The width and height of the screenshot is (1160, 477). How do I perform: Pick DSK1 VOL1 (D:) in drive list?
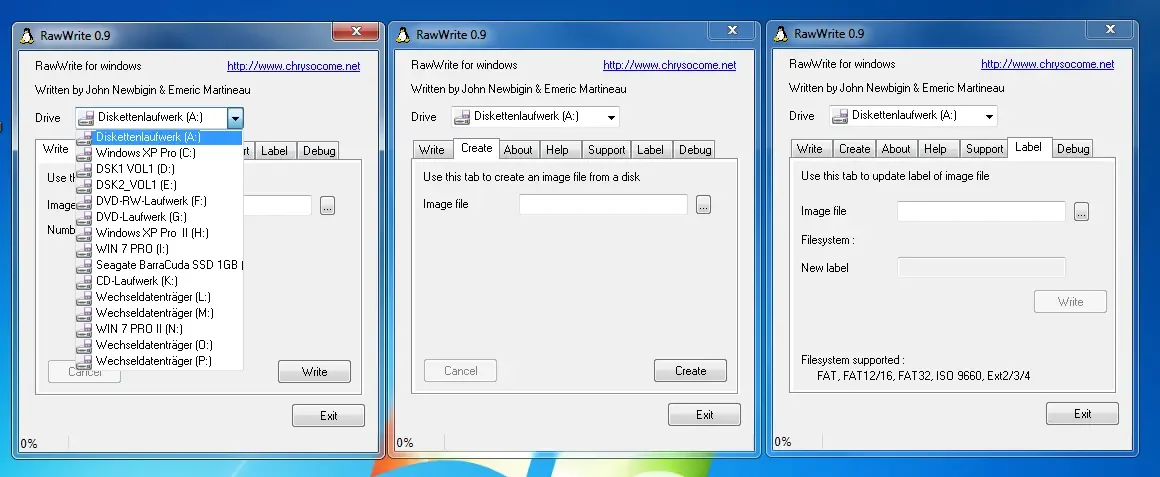pyautogui.click(x=158, y=169)
